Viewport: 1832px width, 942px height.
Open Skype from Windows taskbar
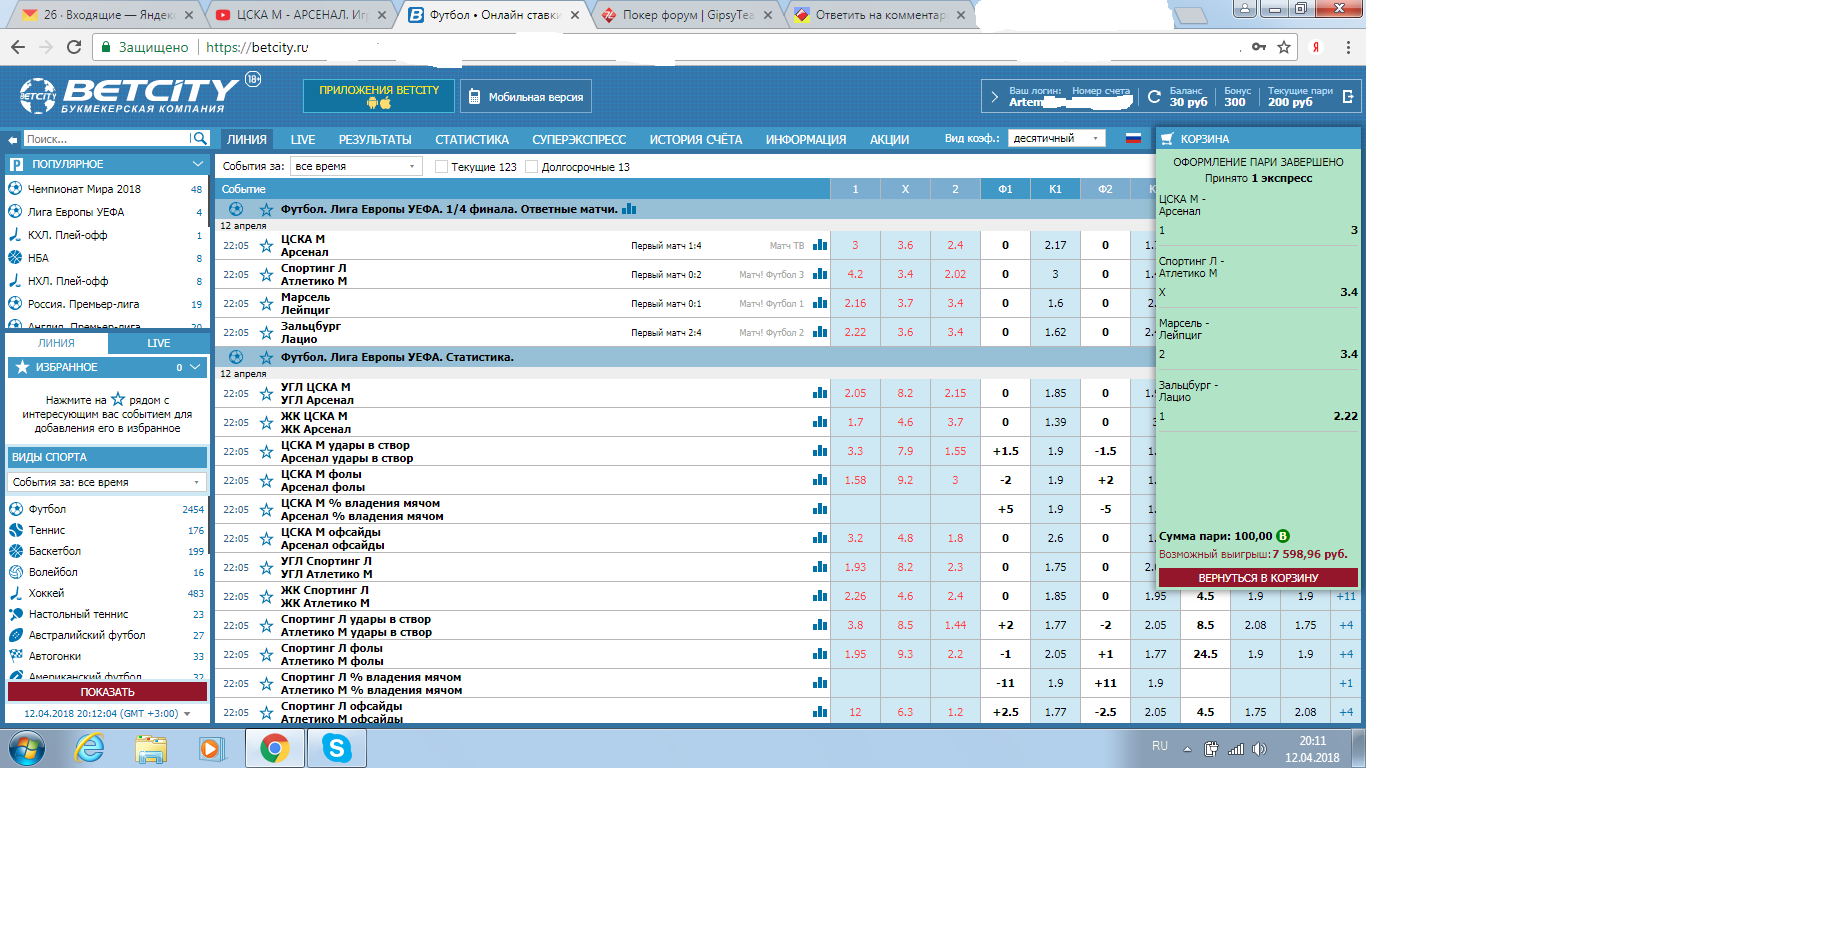(x=337, y=748)
